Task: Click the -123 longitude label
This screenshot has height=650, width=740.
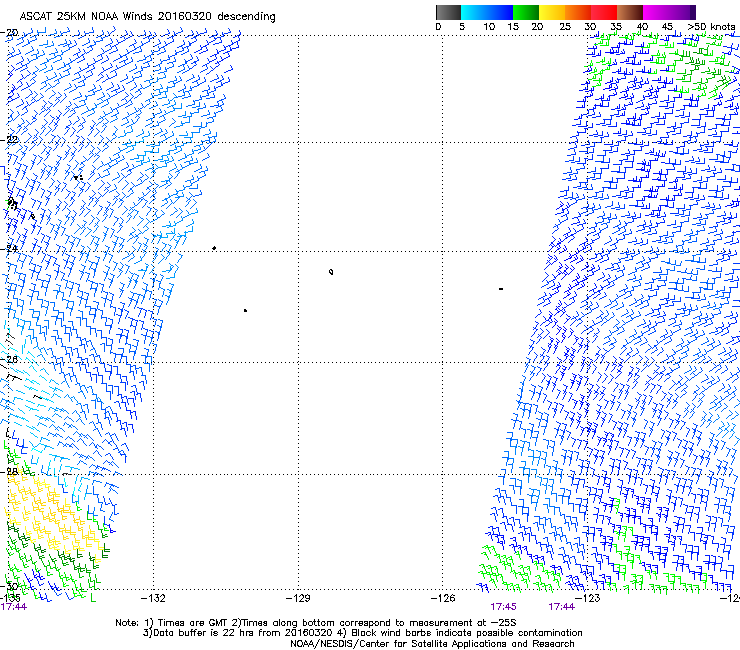Action: coord(588,598)
